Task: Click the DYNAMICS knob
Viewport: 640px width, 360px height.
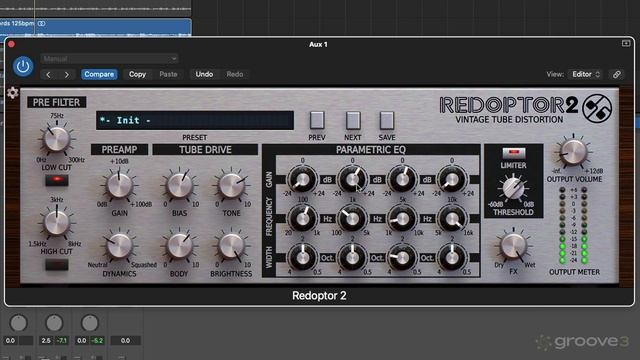Action: 119,246
